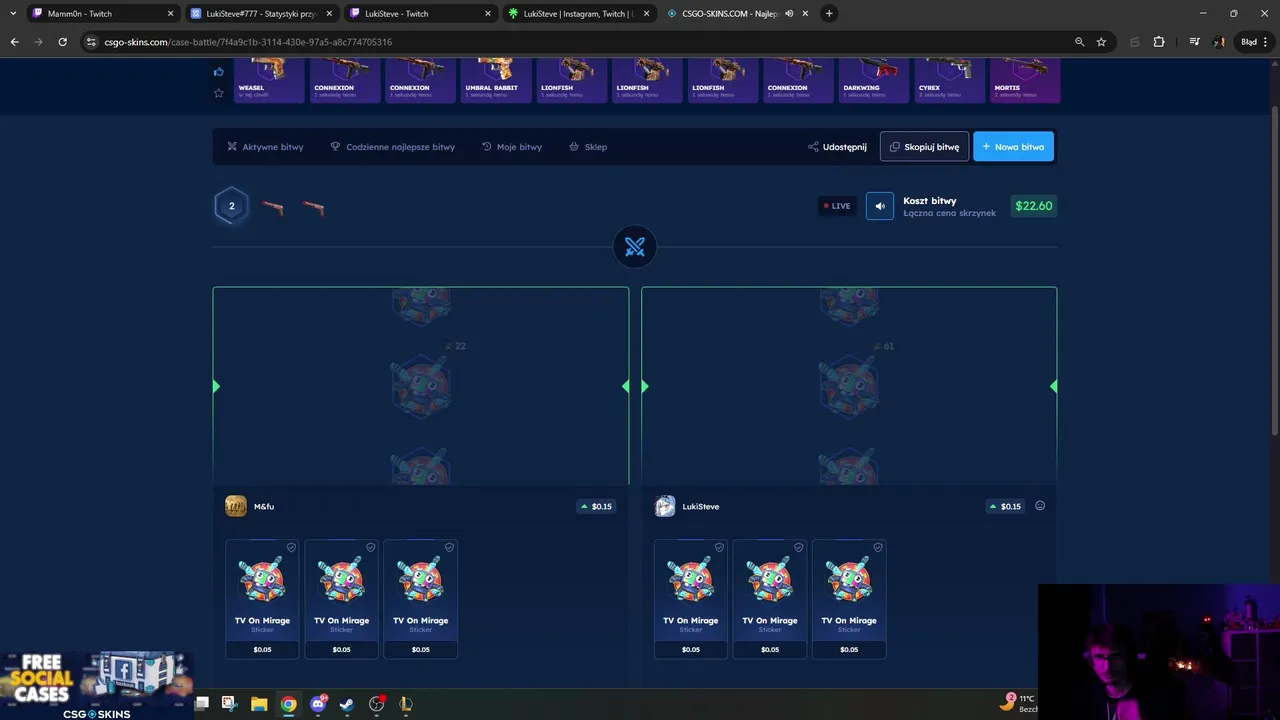Open Błąd browser menu
This screenshot has height=720, width=1280.
coord(1255,42)
